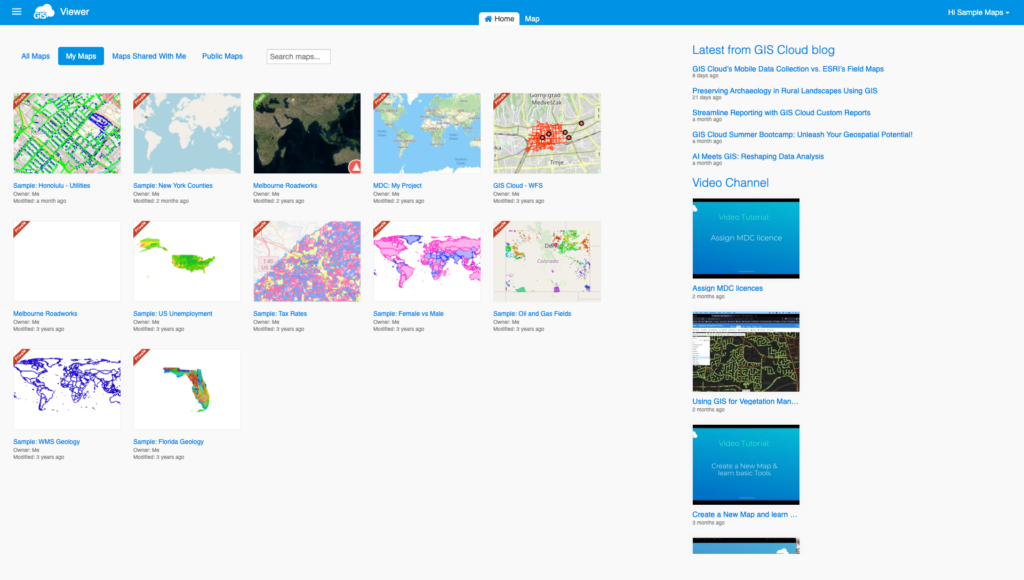Open the hamburger navigation menu
Screen dimensions: 1024x580
(16, 12)
